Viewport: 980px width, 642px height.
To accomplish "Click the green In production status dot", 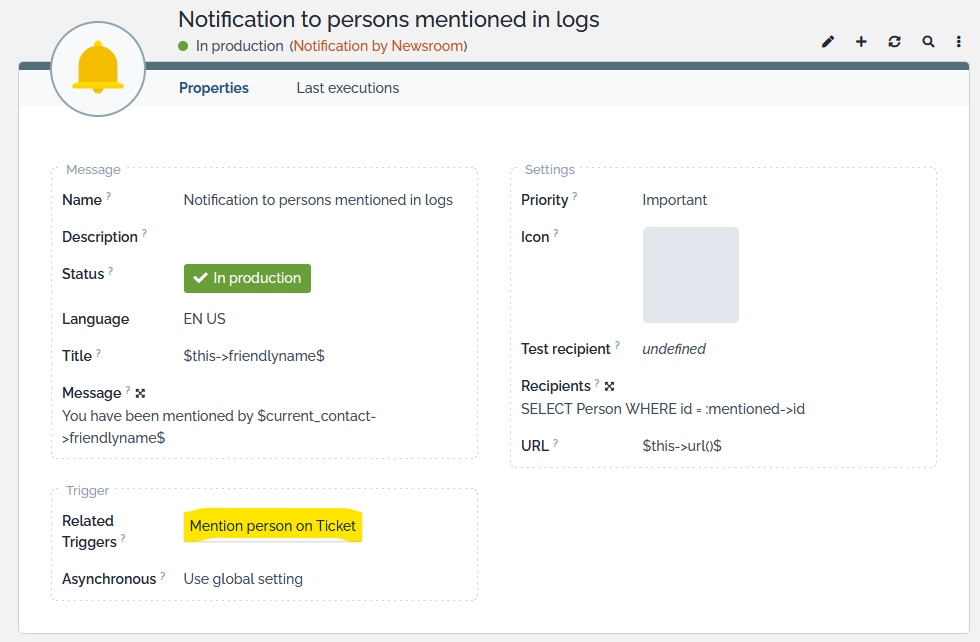I will (x=183, y=46).
